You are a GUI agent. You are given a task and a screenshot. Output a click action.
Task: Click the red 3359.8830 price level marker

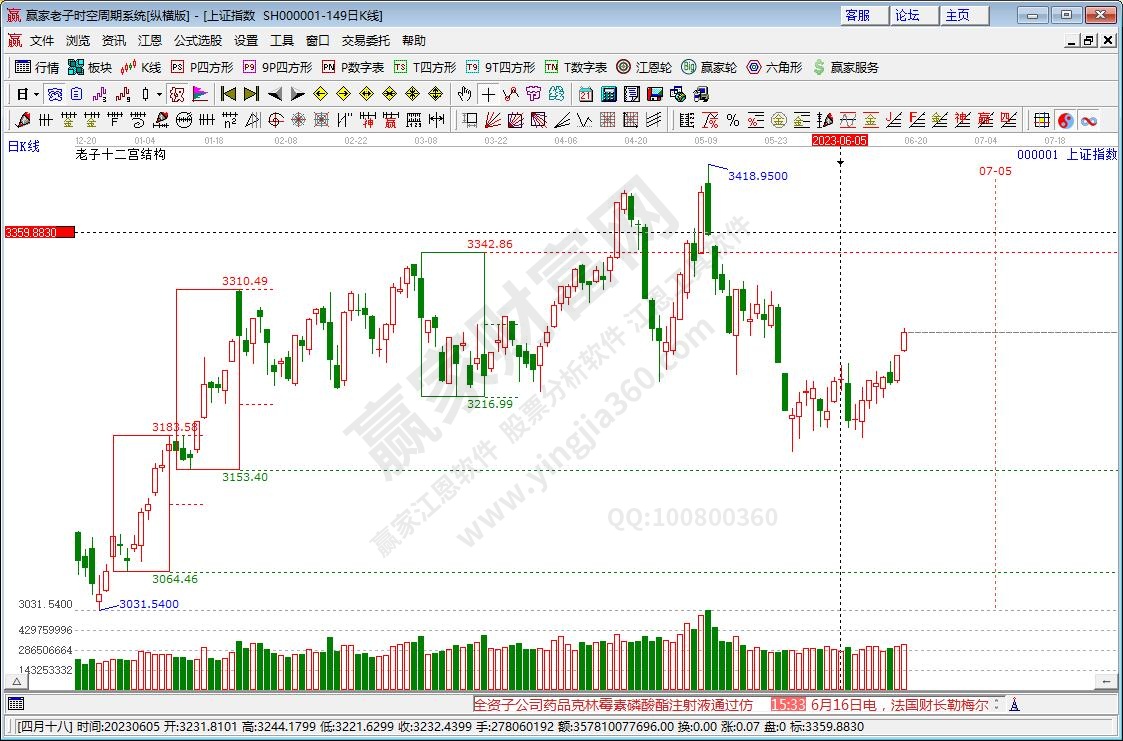(39, 232)
